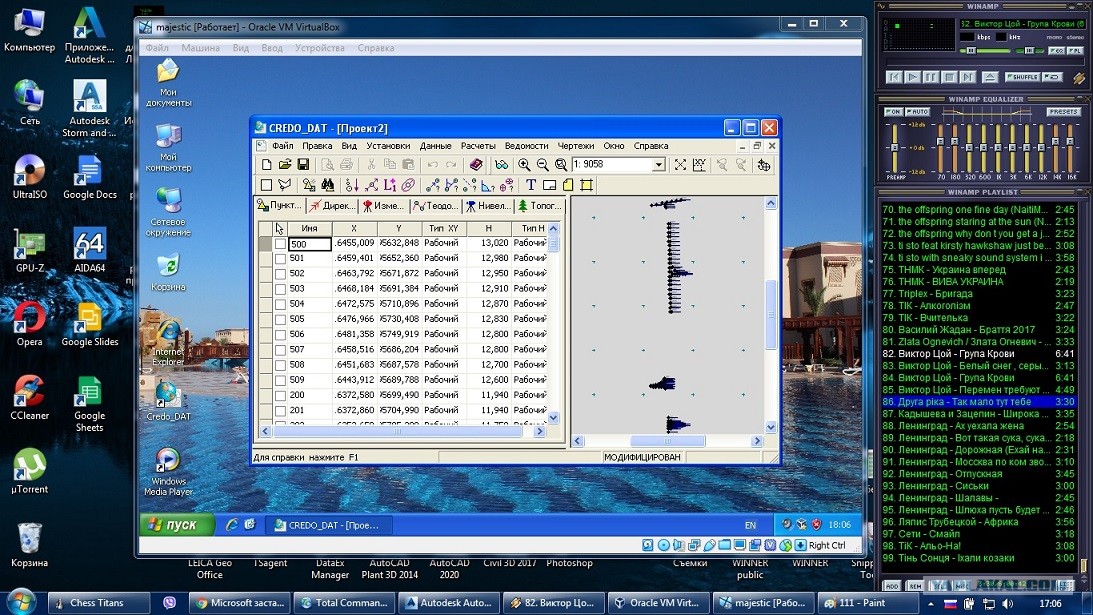Click Winamp stop button
Viewport: 1093px width, 615px height.
coord(949,77)
